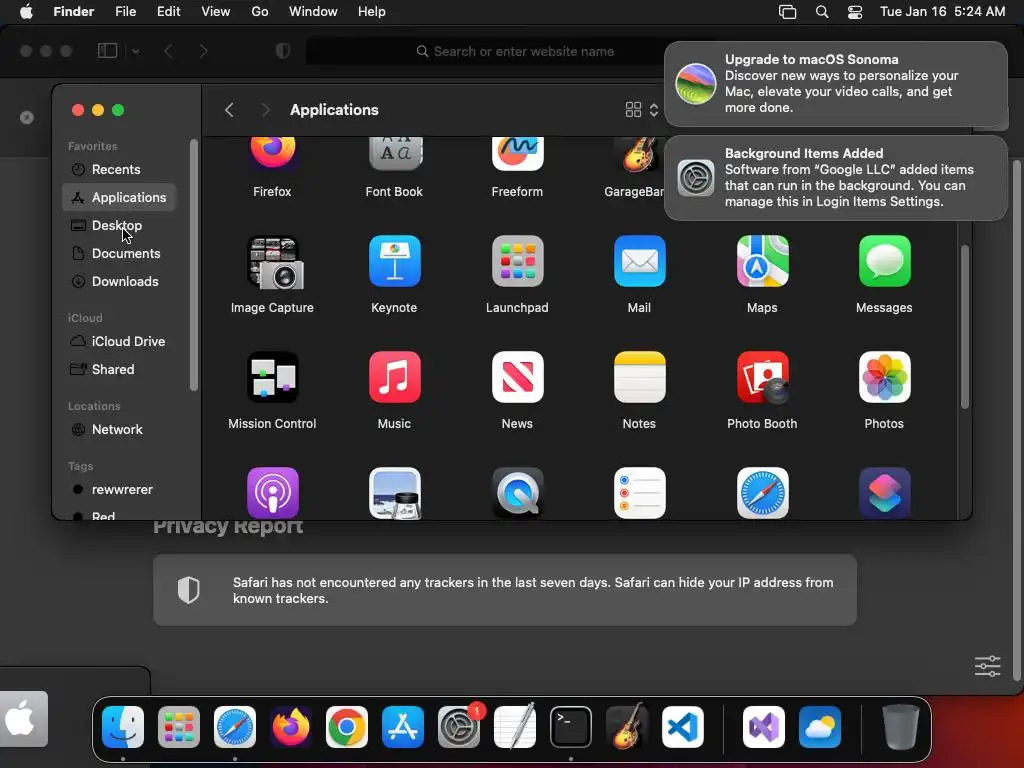Open the Apple menu
The image size is (1024, 768).
[26, 12]
